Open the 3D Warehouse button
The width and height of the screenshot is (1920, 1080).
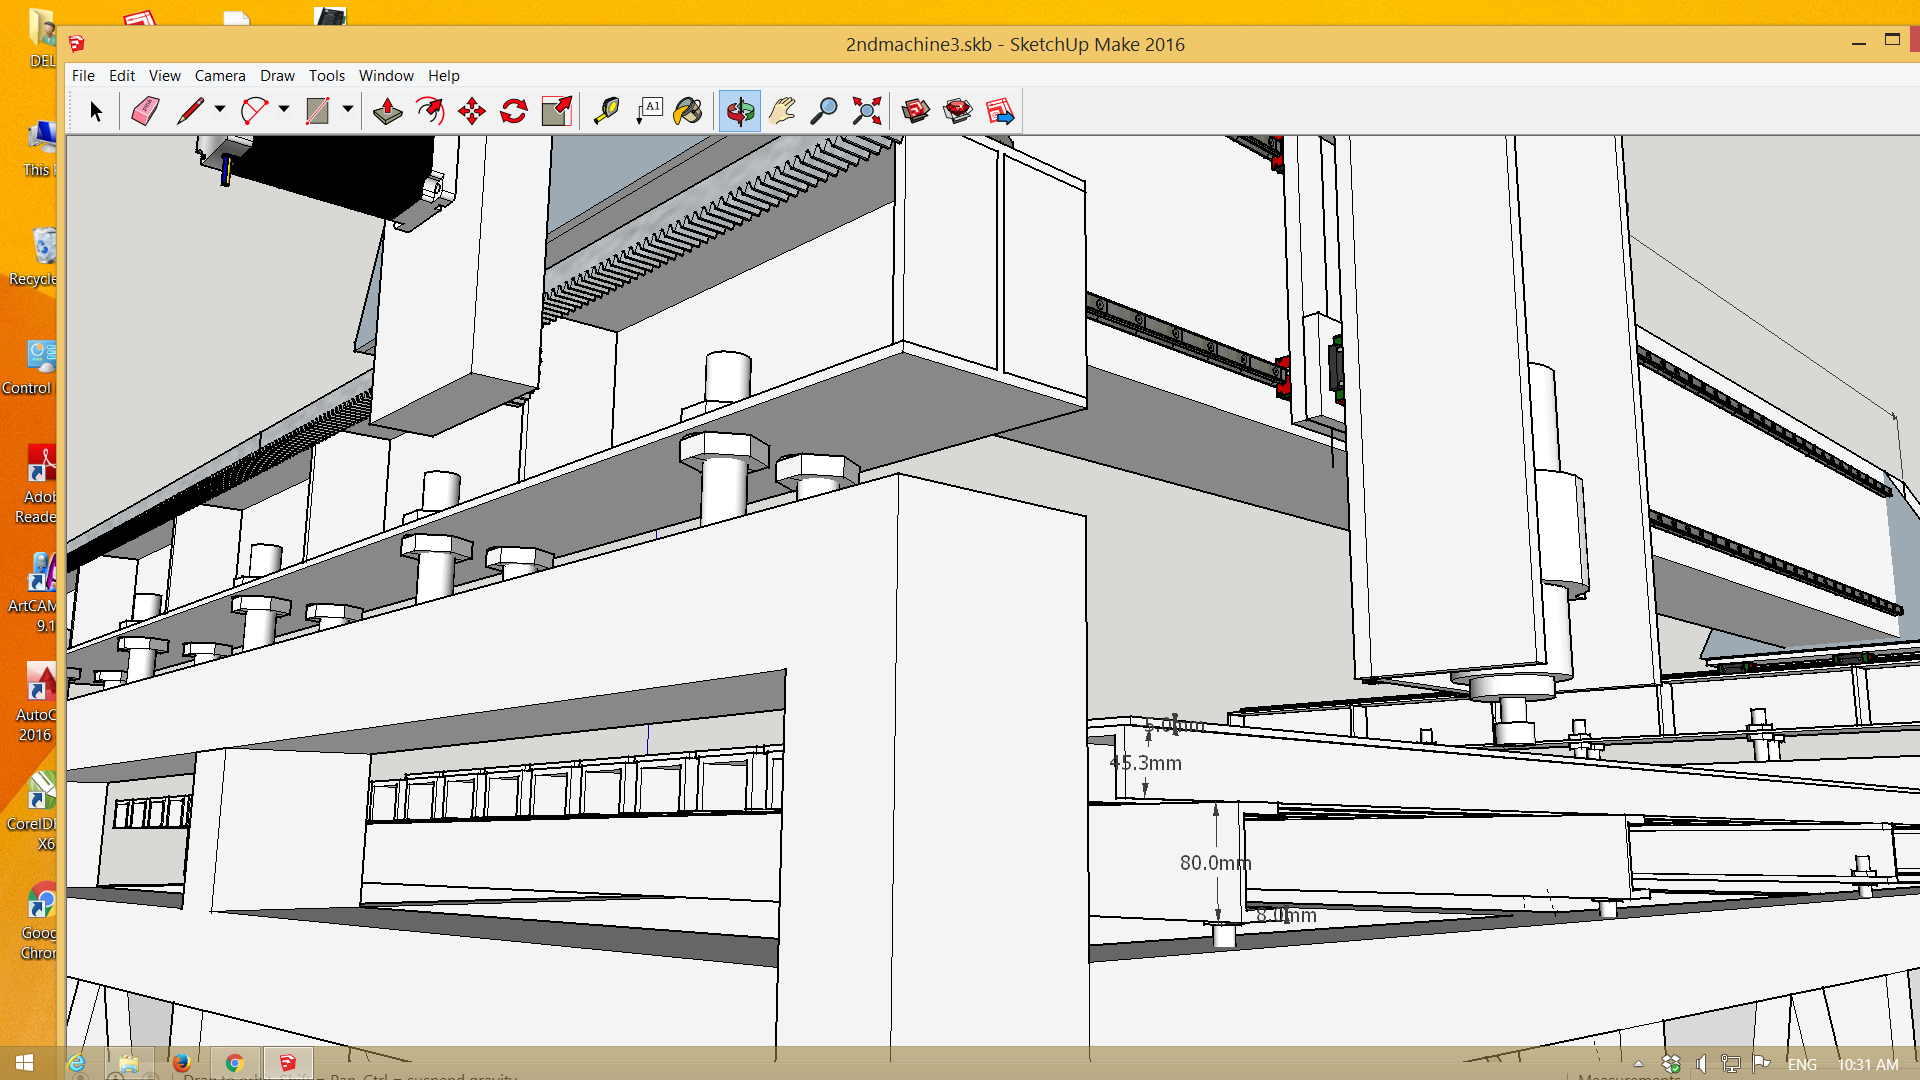(x=915, y=111)
